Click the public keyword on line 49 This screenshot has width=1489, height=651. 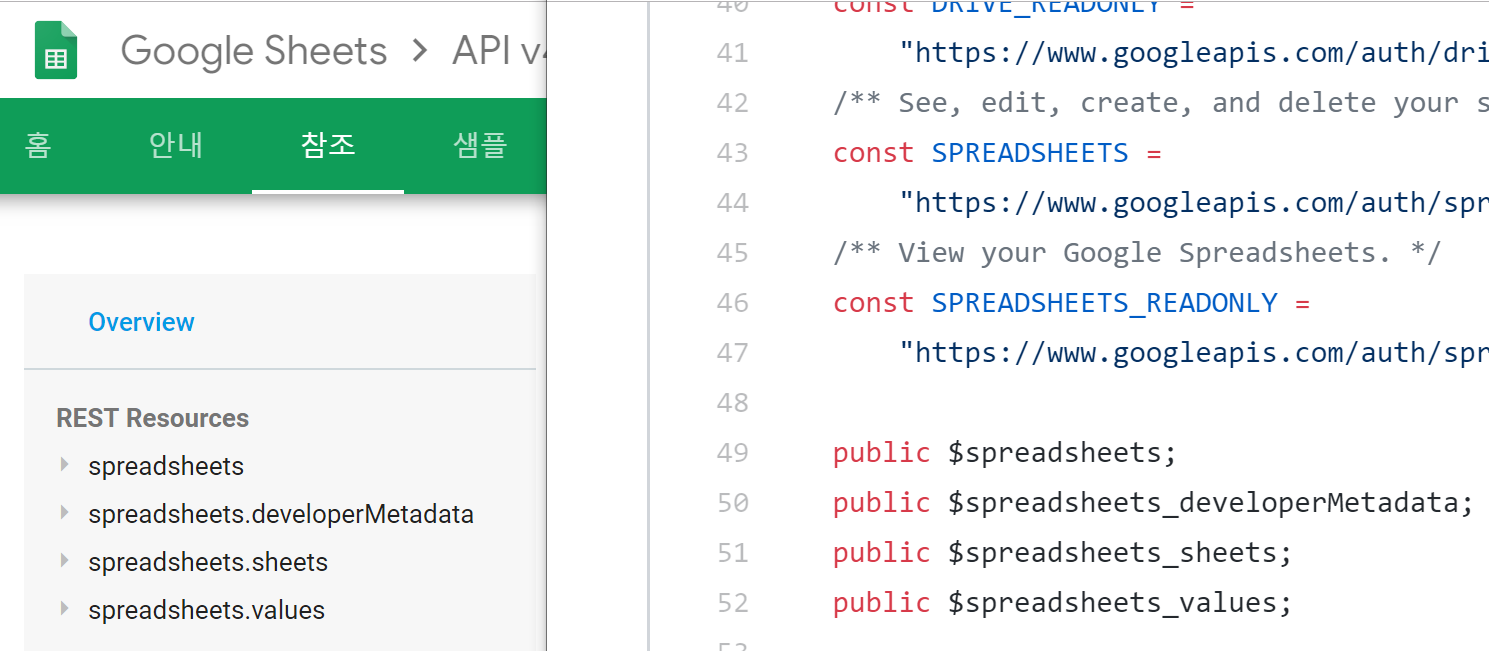point(881,453)
